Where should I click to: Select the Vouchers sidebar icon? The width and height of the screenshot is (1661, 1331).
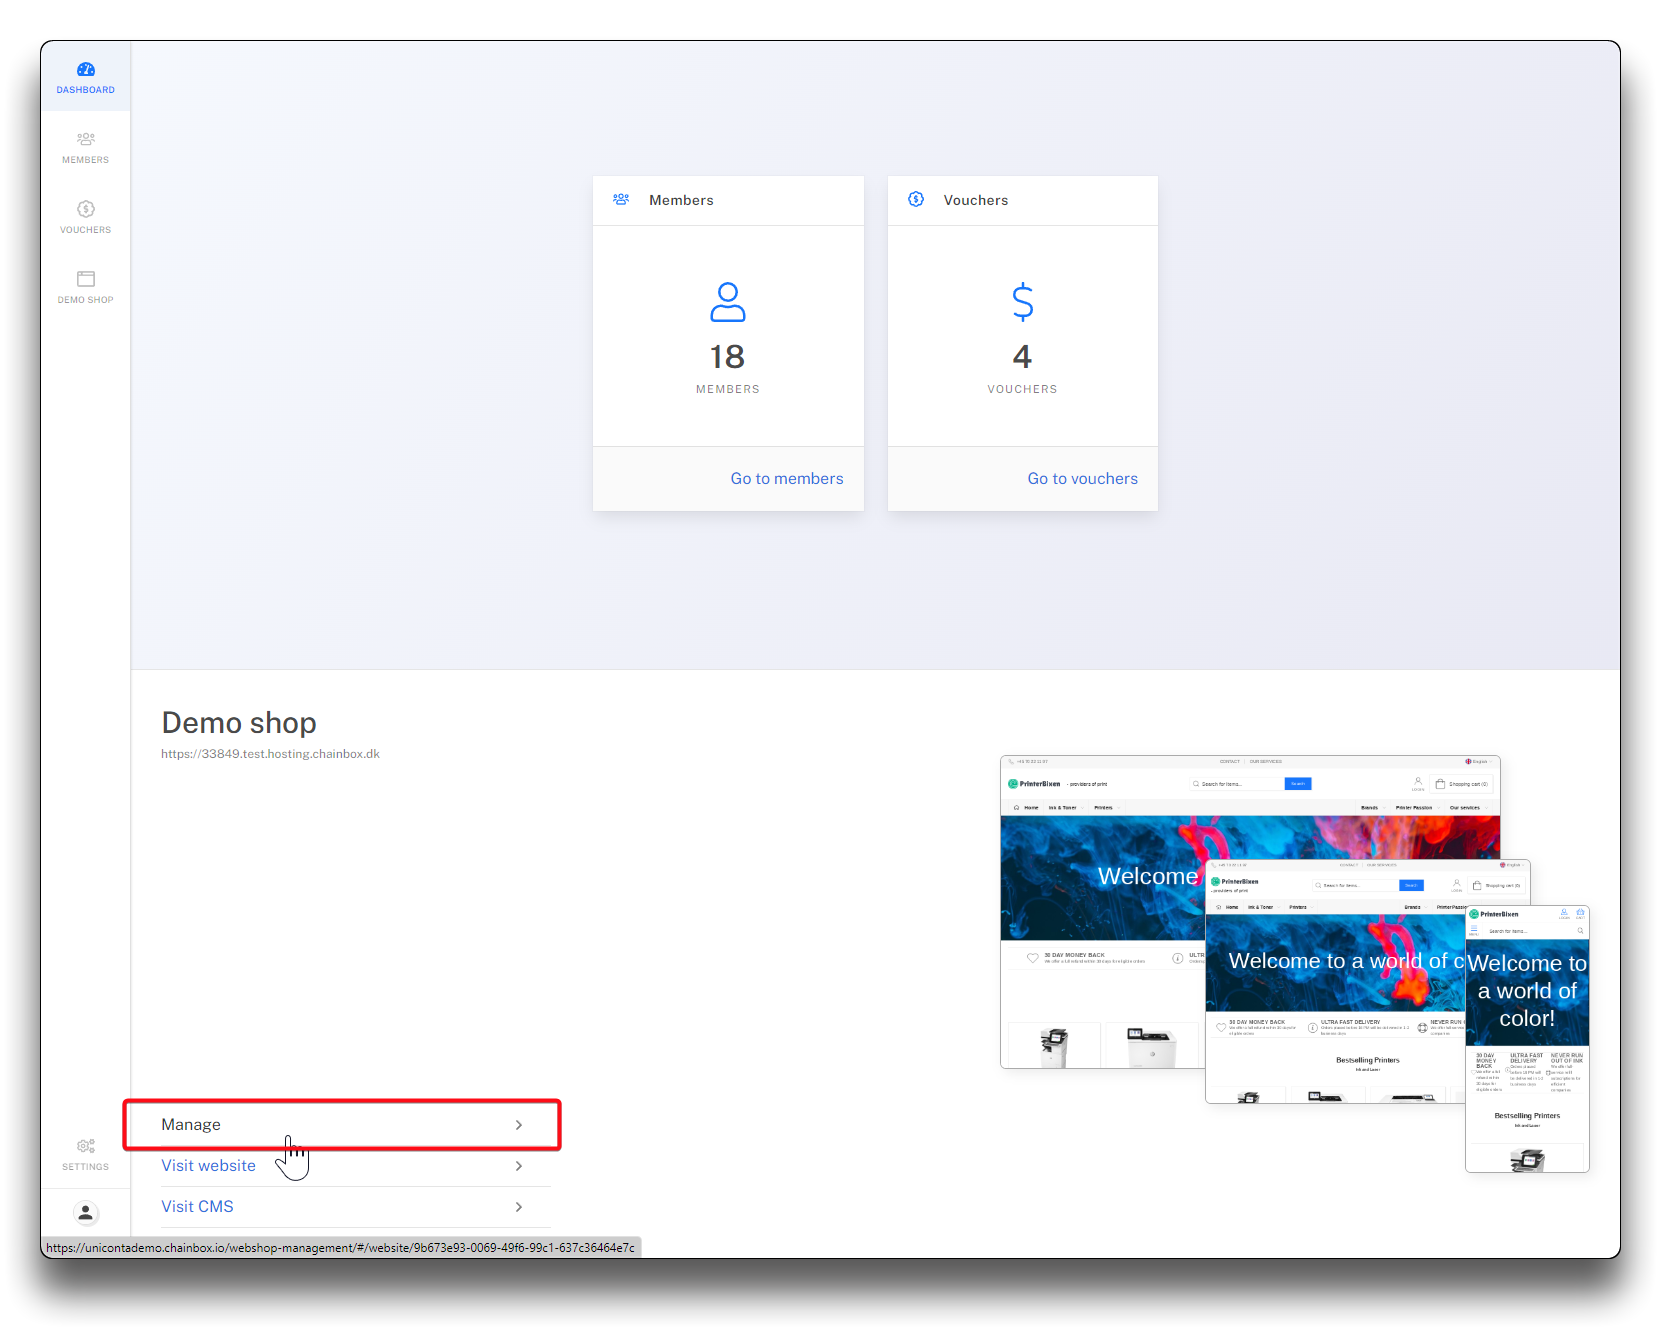[86, 210]
